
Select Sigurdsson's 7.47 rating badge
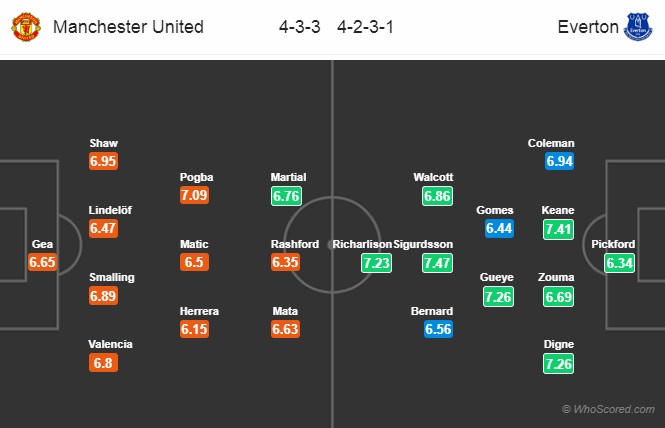click(x=437, y=263)
